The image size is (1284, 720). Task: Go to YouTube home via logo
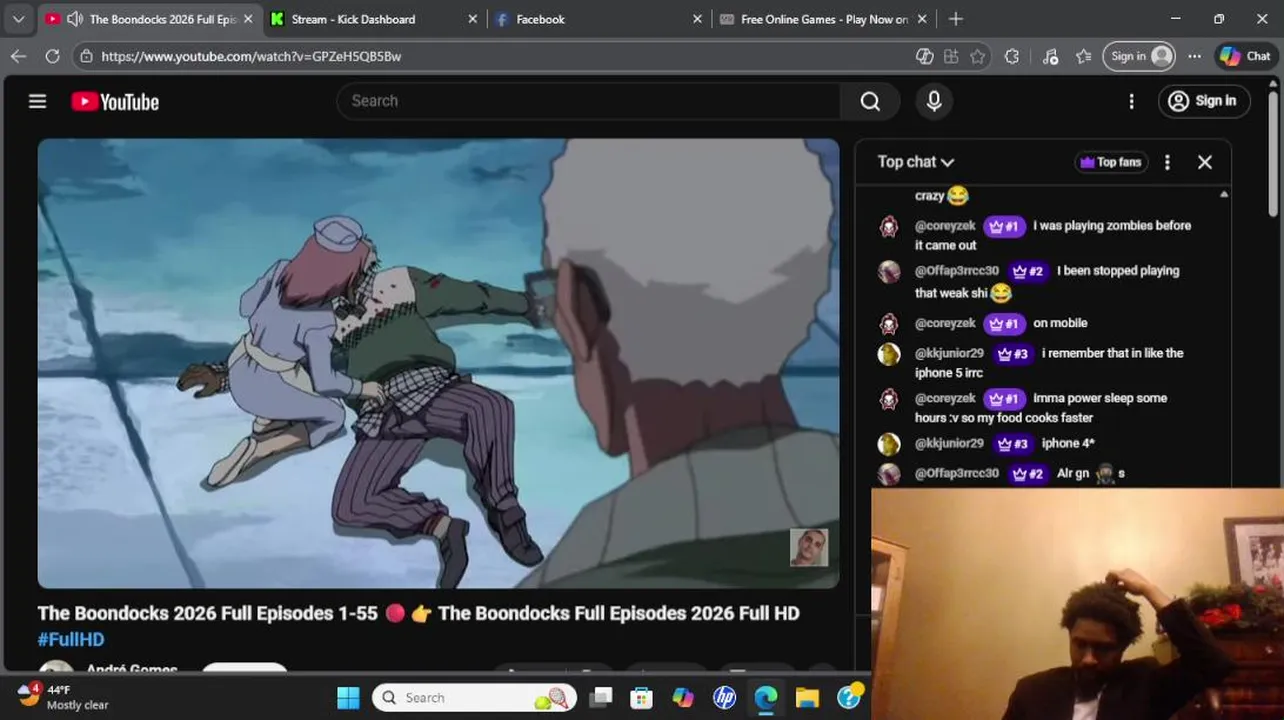pos(115,102)
